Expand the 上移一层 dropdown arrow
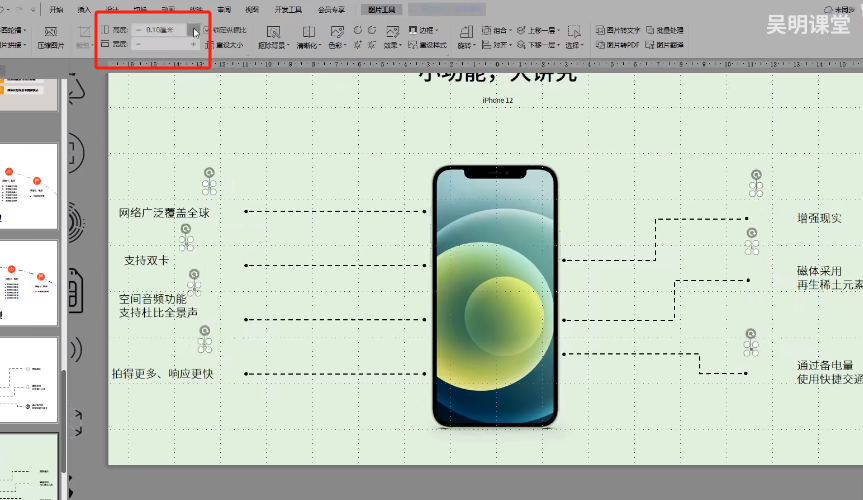 pos(558,30)
